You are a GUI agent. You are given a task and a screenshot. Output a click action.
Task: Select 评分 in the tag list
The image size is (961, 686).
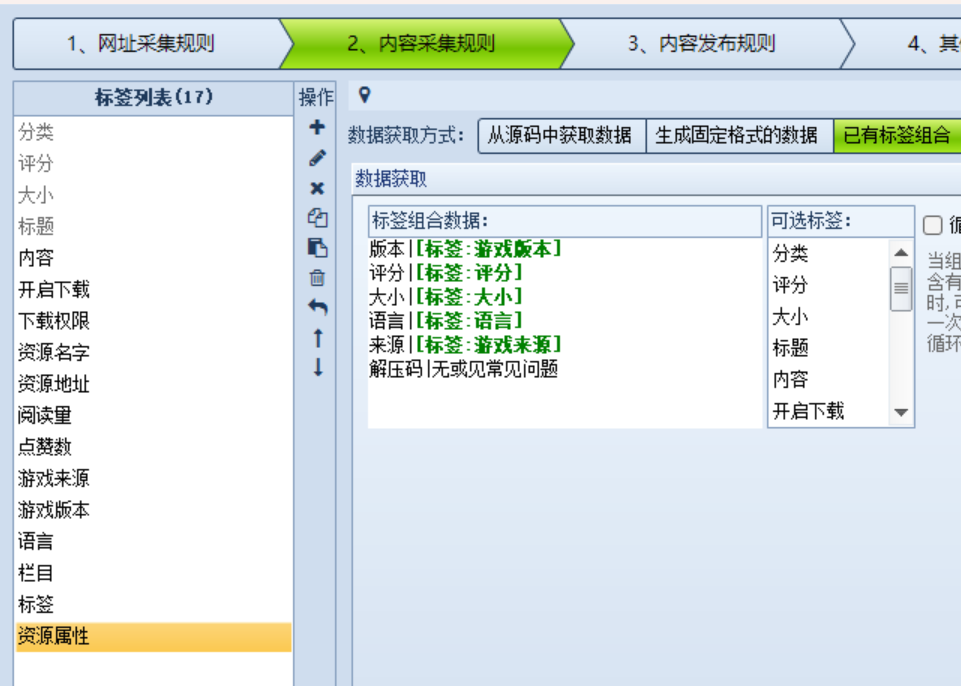[x=153, y=164]
